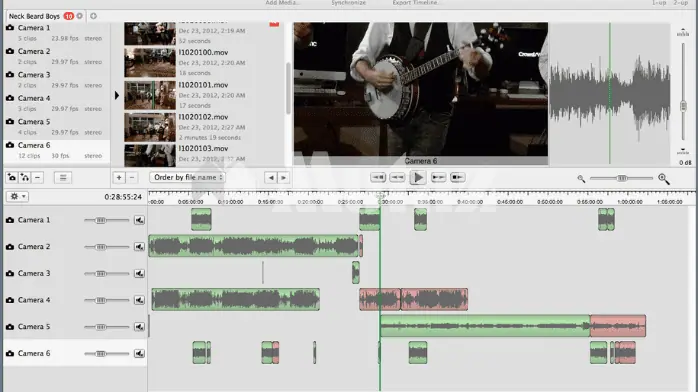Start playback with the Play button

click(x=418, y=178)
